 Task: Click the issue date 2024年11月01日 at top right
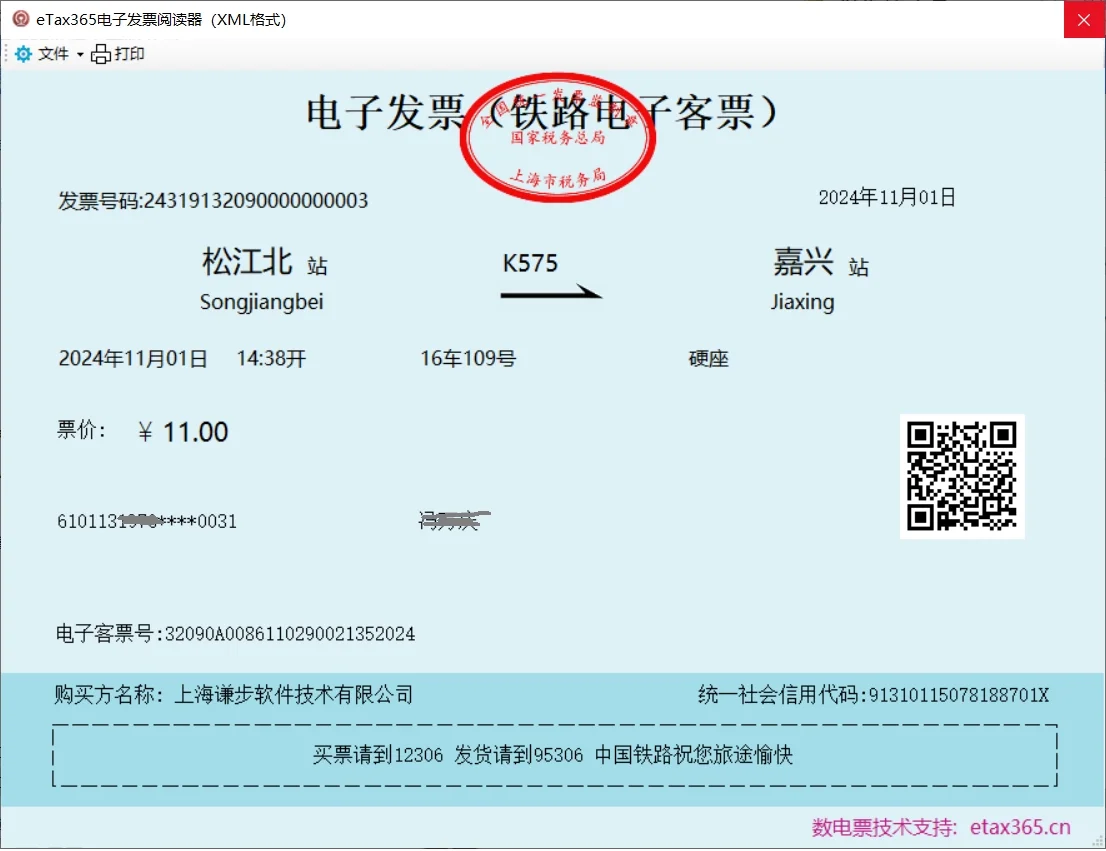[887, 197]
